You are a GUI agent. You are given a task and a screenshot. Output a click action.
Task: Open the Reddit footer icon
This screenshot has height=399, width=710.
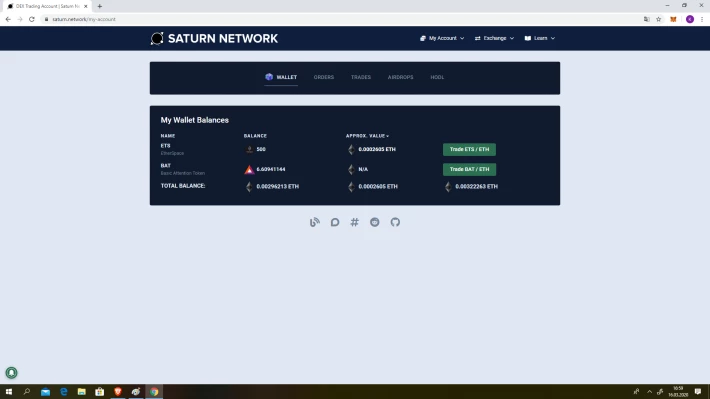click(x=374, y=222)
